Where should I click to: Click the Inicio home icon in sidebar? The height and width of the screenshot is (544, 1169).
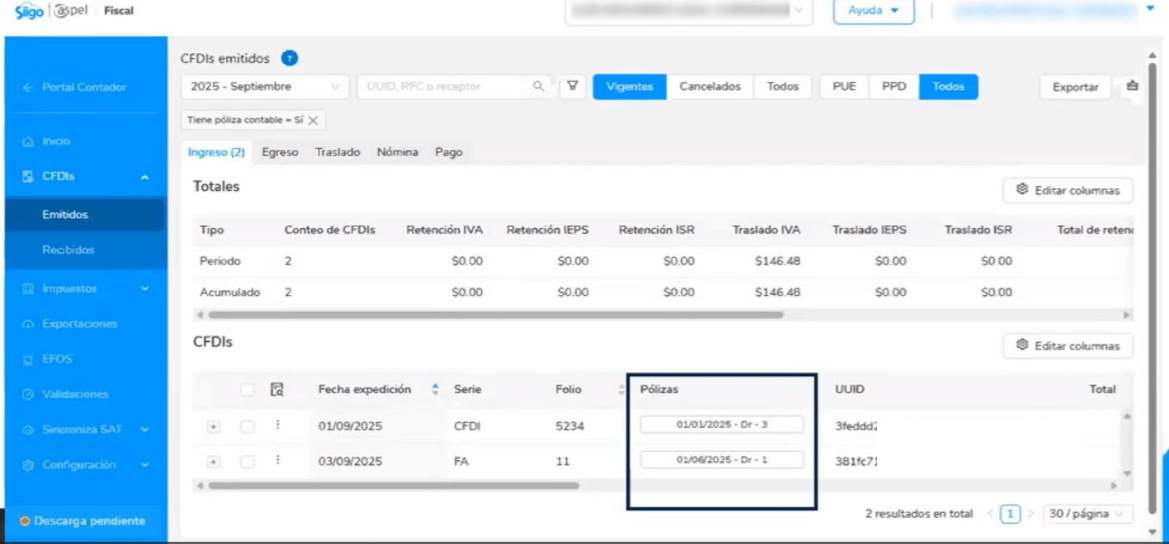coord(28,141)
